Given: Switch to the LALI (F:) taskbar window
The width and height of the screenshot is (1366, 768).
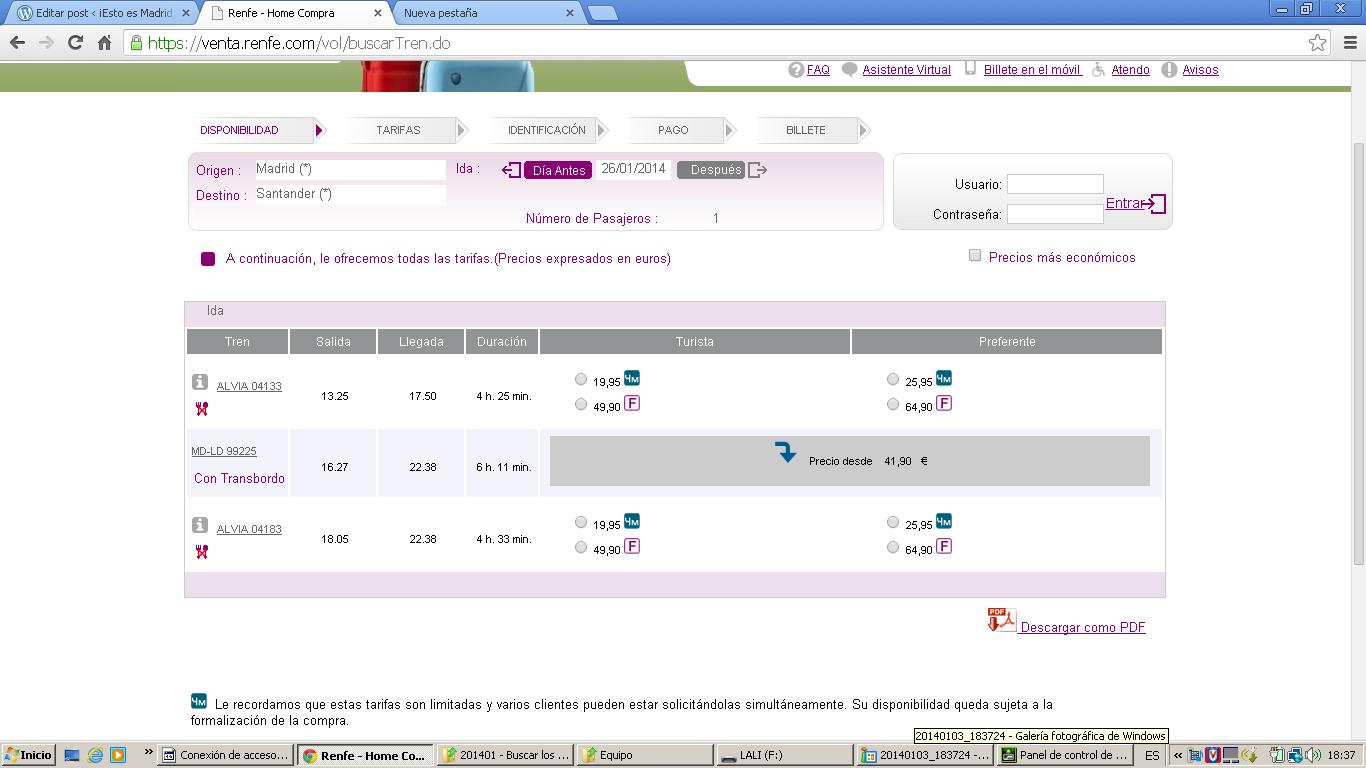Looking at the screenshot, I should pos(784,755).
